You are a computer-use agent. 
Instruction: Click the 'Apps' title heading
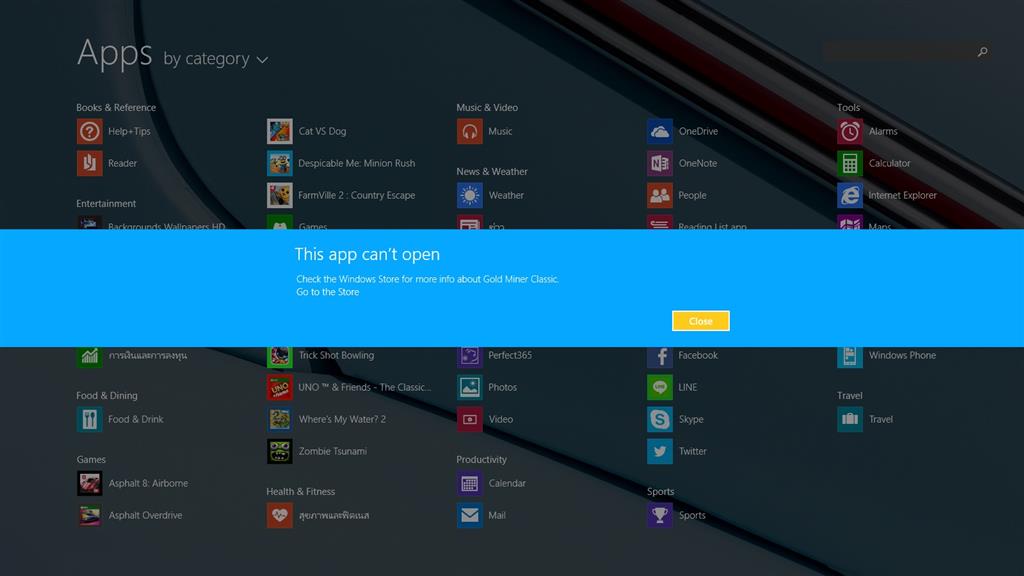pyautogui.click(x=114, y=53)
